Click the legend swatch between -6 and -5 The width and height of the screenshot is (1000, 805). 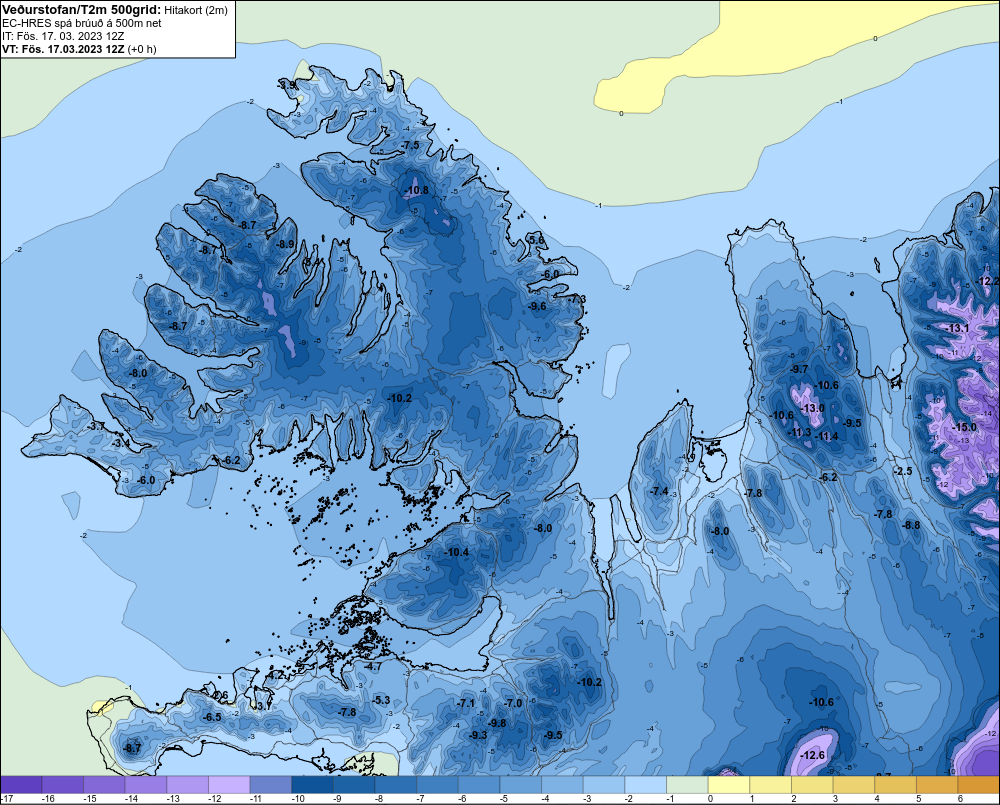click(480, 785)
